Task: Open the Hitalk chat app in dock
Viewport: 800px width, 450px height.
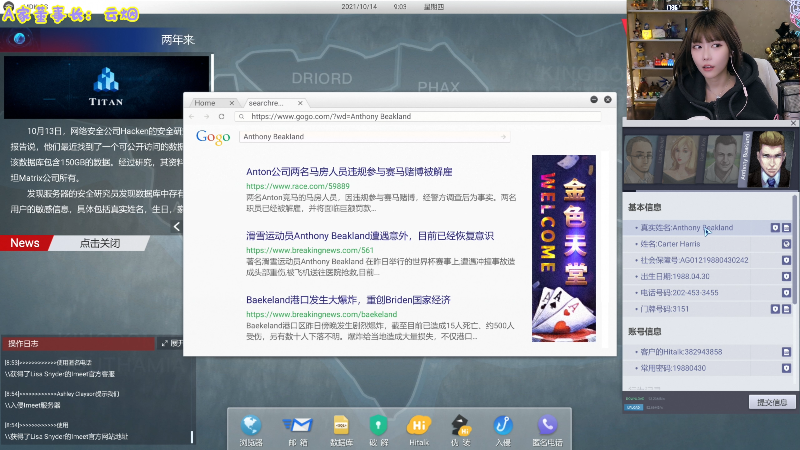Action: tap(419, 431)
